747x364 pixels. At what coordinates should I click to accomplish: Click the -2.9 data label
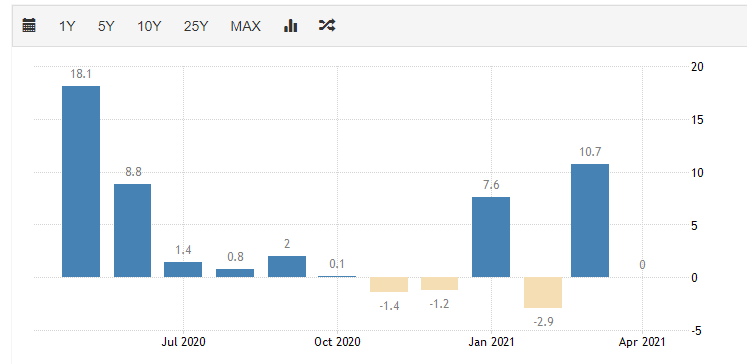click(x=543, y=321)
